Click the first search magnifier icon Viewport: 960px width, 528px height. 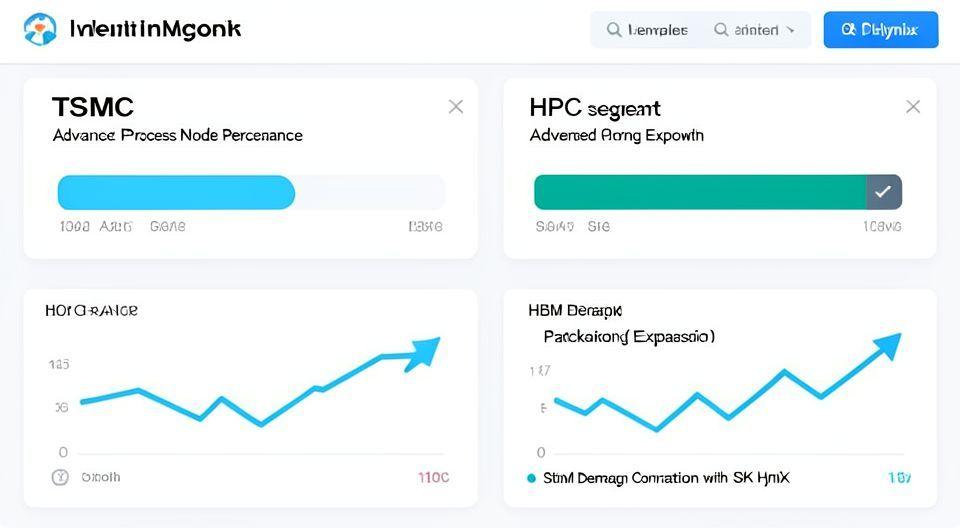click(x=614, y=30)
